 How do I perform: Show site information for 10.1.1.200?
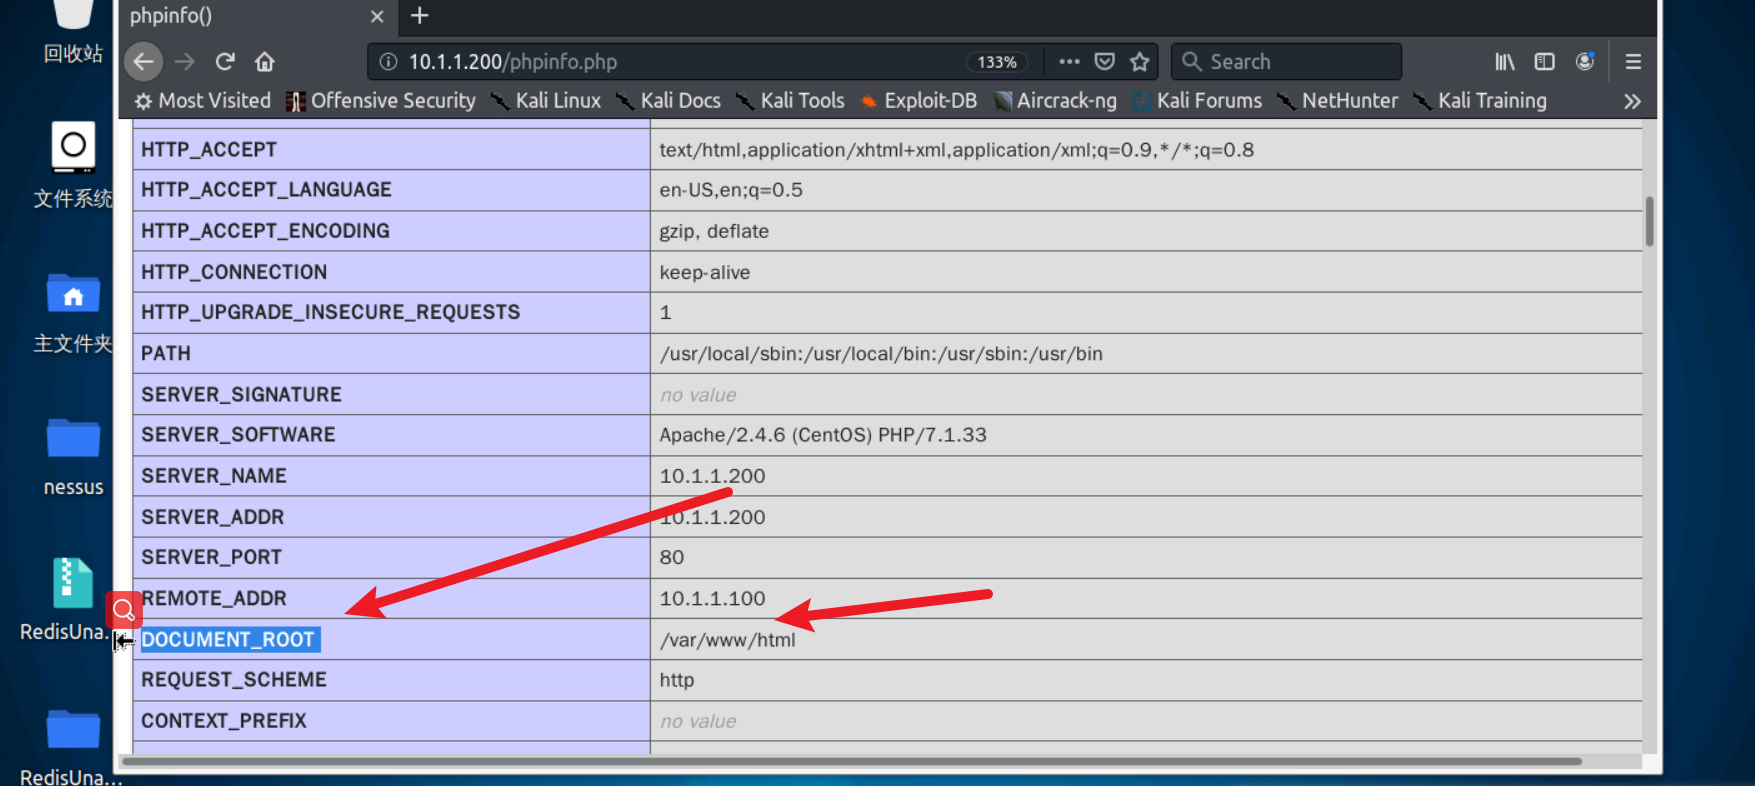pos(388,62)
